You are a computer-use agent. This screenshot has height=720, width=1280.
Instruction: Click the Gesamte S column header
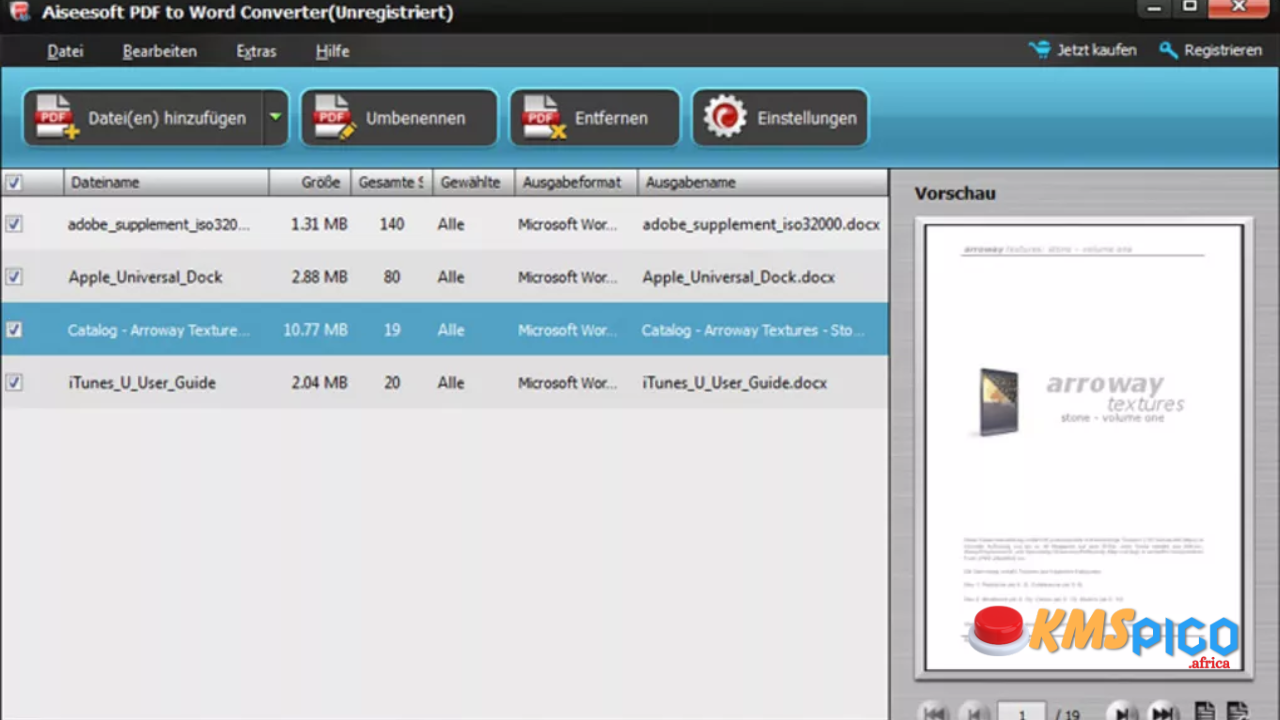pos(392,182)
